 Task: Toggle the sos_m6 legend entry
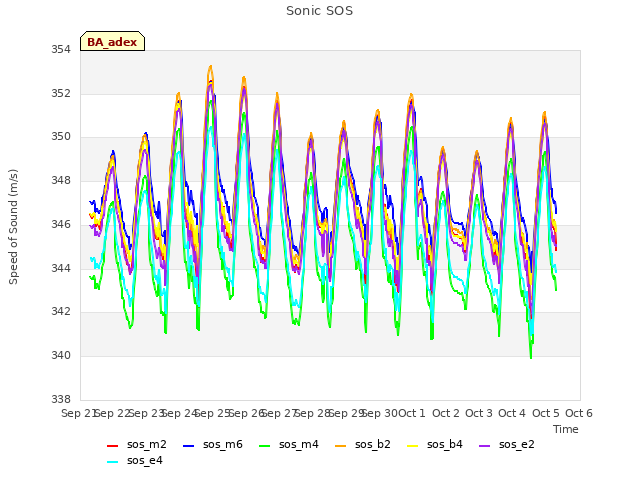pos(213,444)
